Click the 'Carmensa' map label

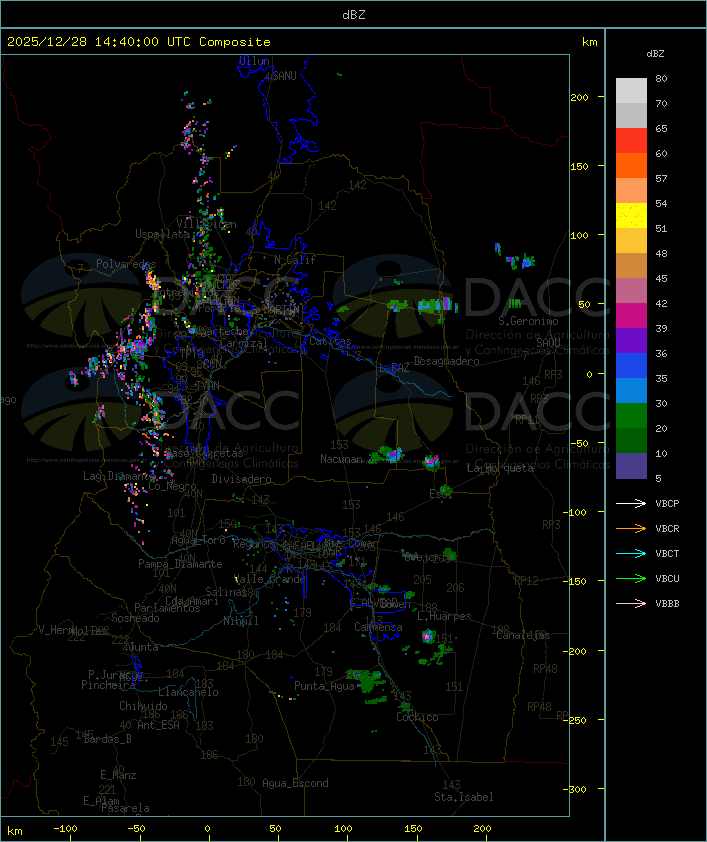(x=378, y=627)
